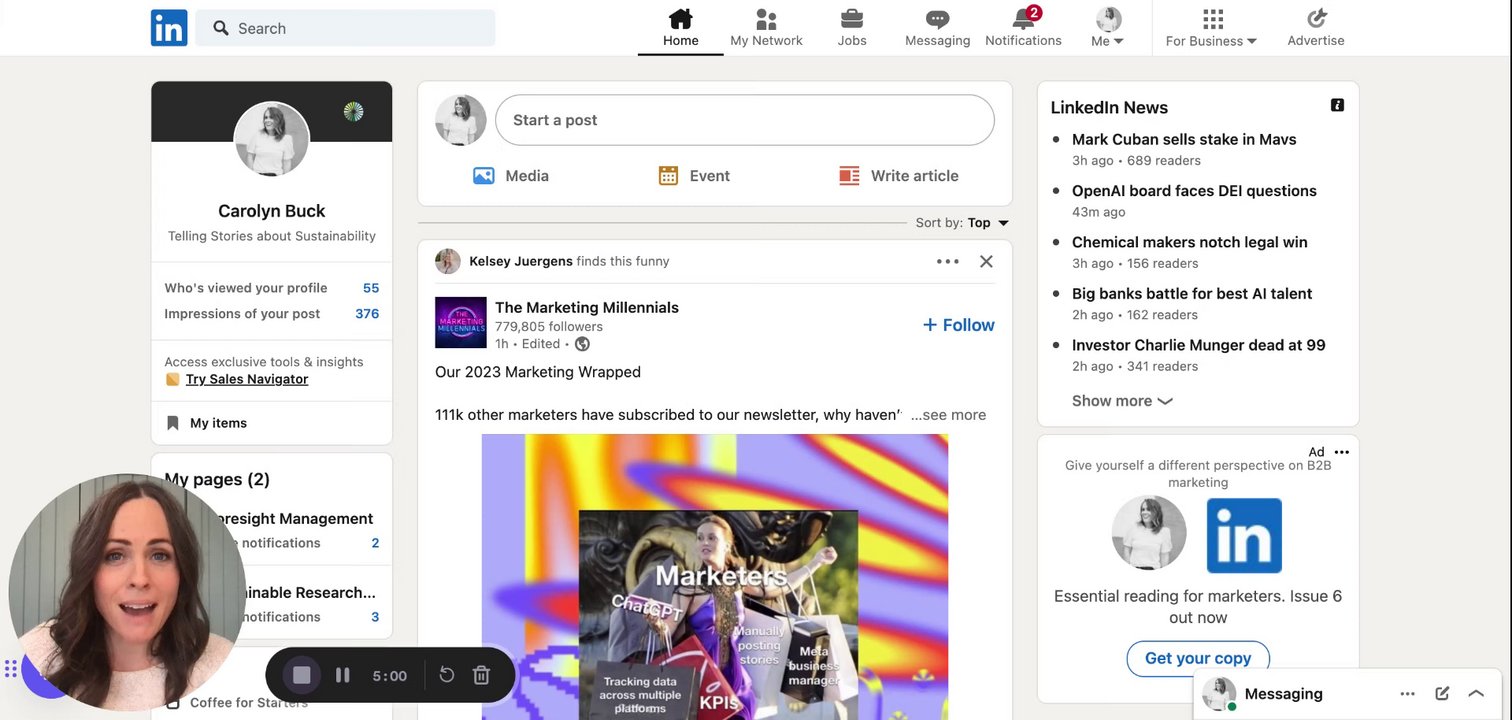Screen dimensions: 1512x720
Task: Create an Event
Action: [x=694, y=176]
